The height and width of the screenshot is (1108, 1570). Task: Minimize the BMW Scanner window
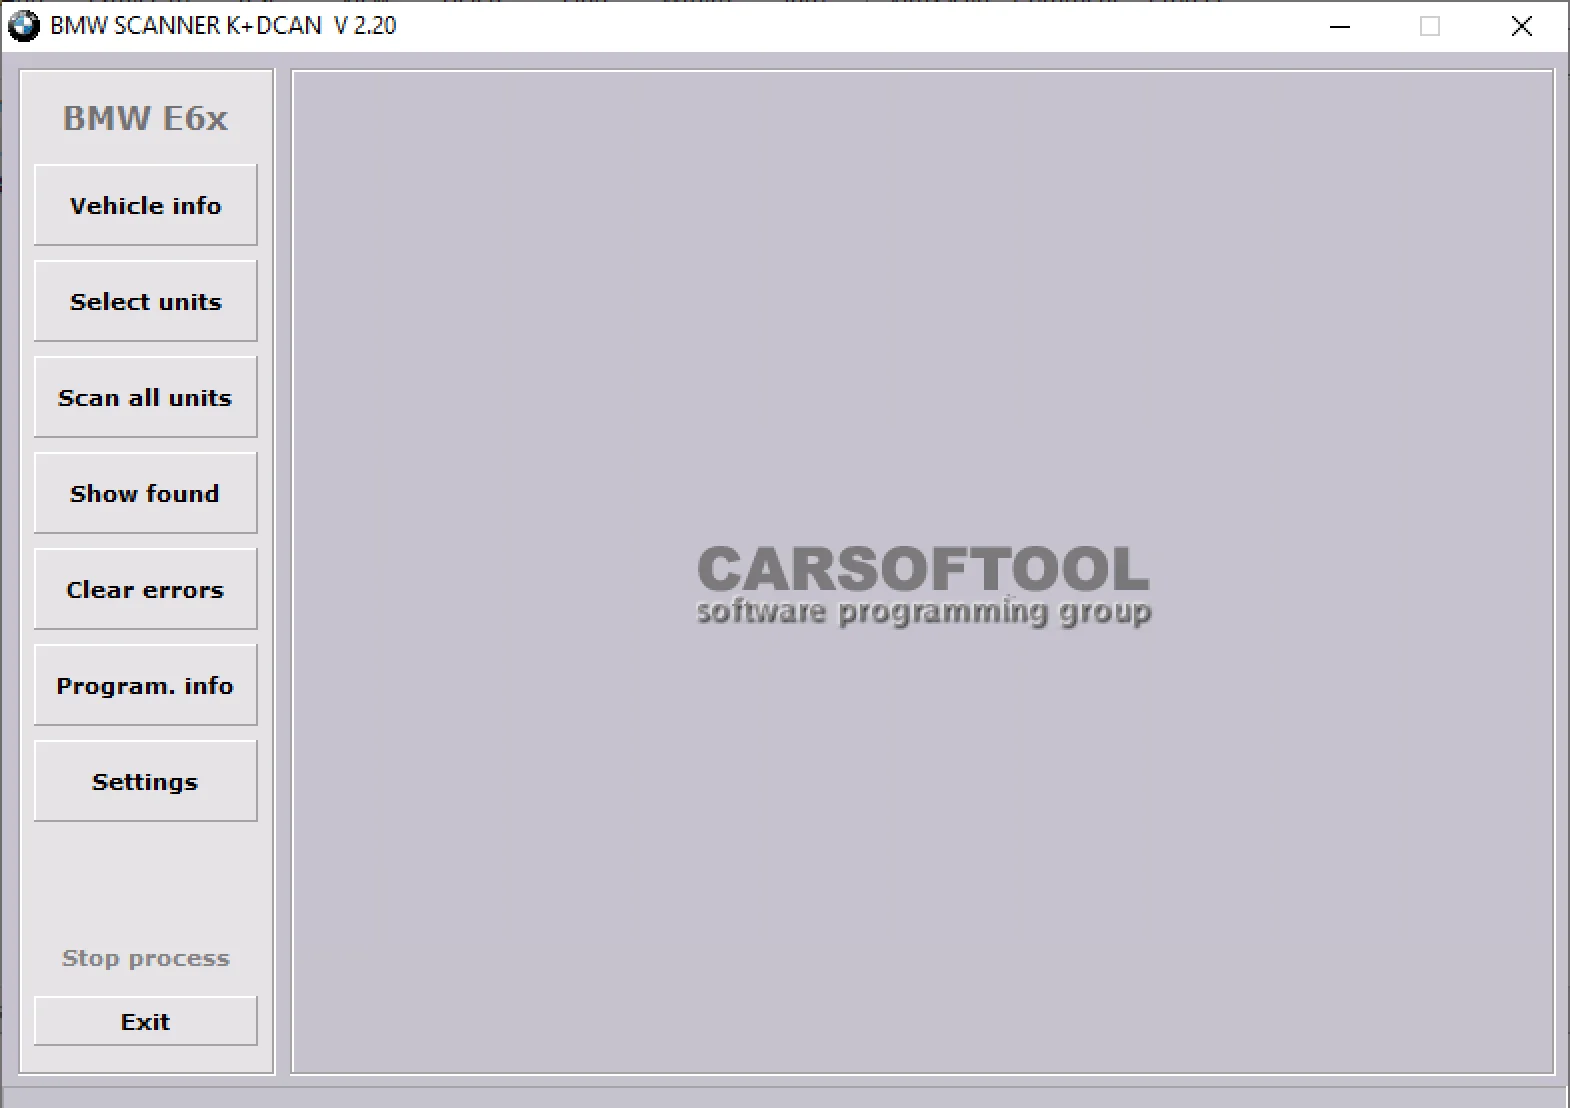click(1340, 26)
